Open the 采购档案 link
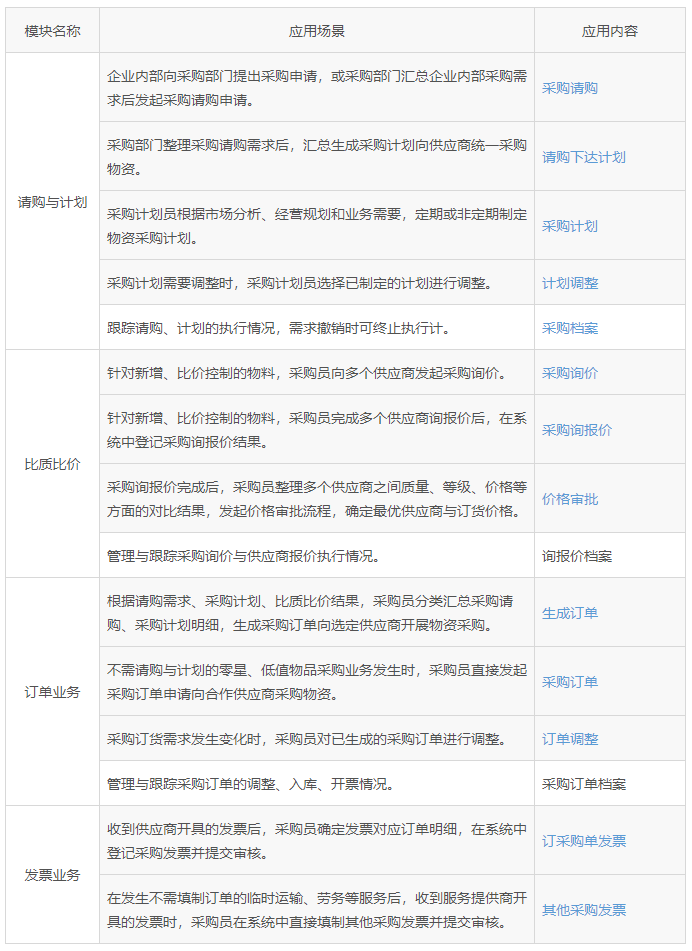 [x=569, y=328]
